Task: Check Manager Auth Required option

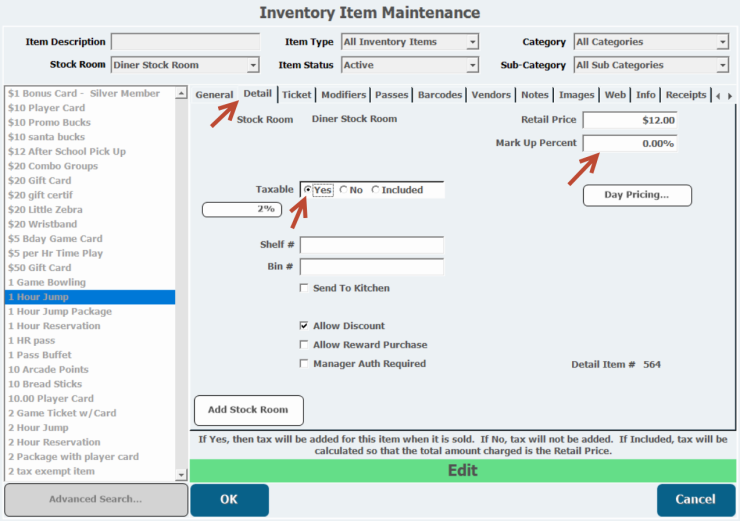Action: point(304,364)
